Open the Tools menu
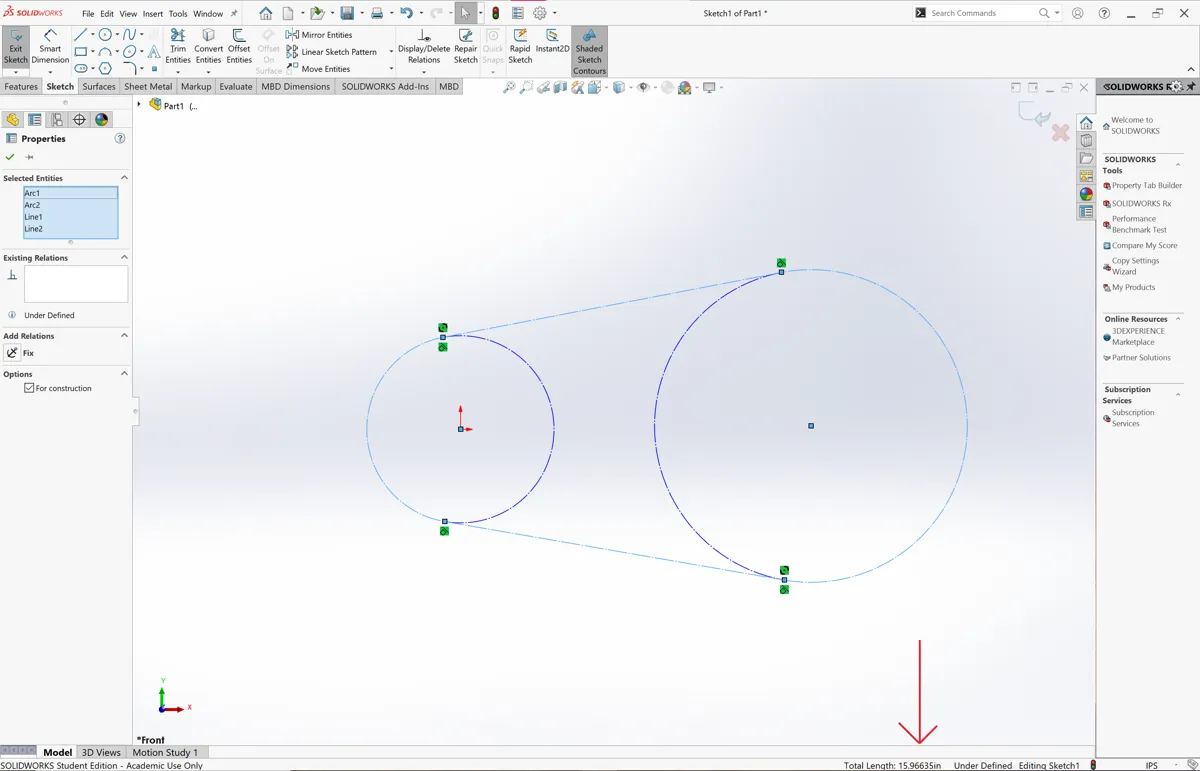 coord(177,13)
